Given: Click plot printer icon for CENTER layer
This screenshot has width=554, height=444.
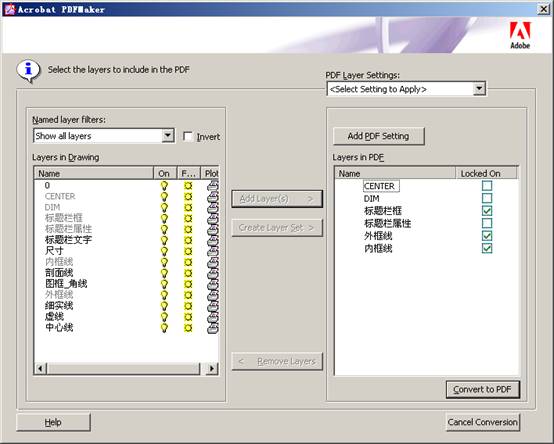Looking at the screenshot, I should (213, 196).
